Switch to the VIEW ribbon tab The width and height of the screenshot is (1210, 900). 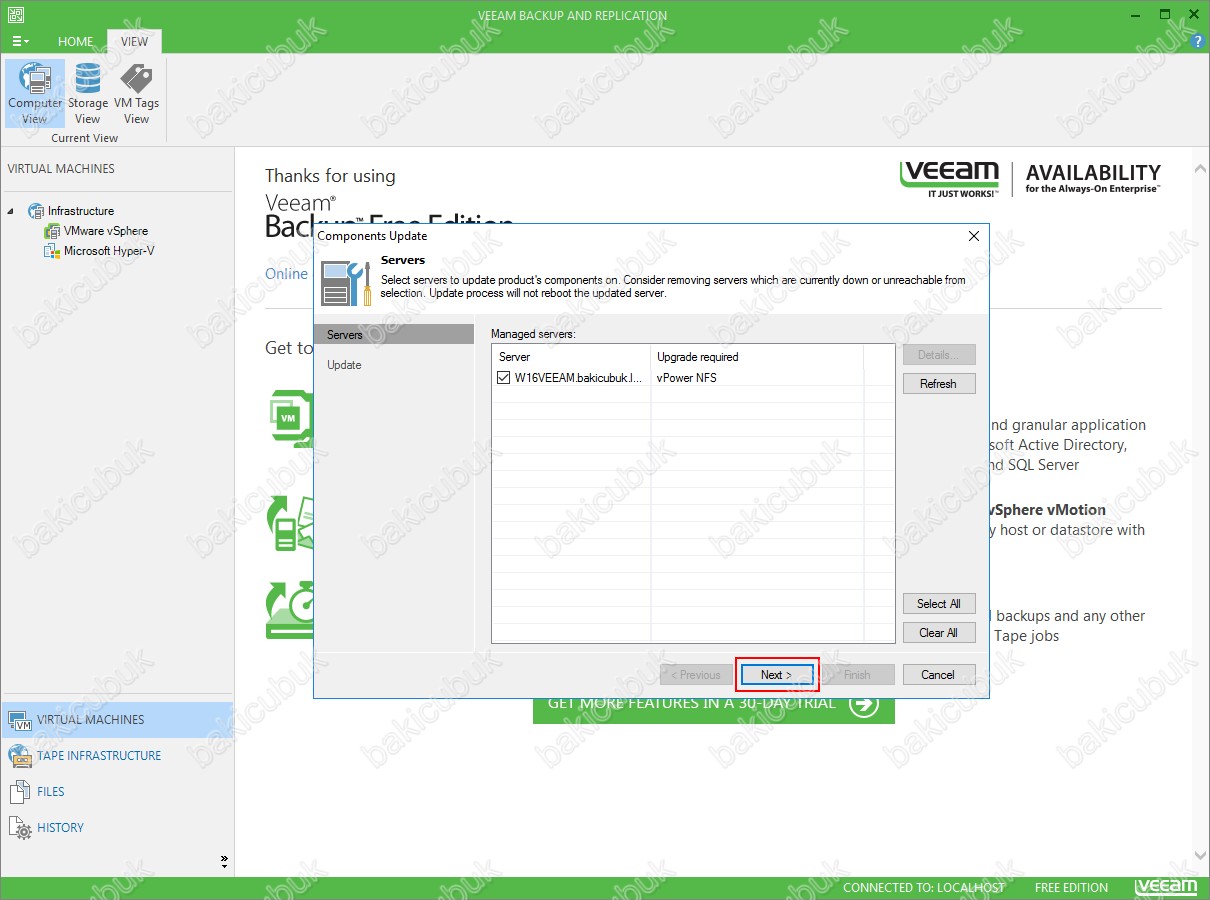pos(134,41)
